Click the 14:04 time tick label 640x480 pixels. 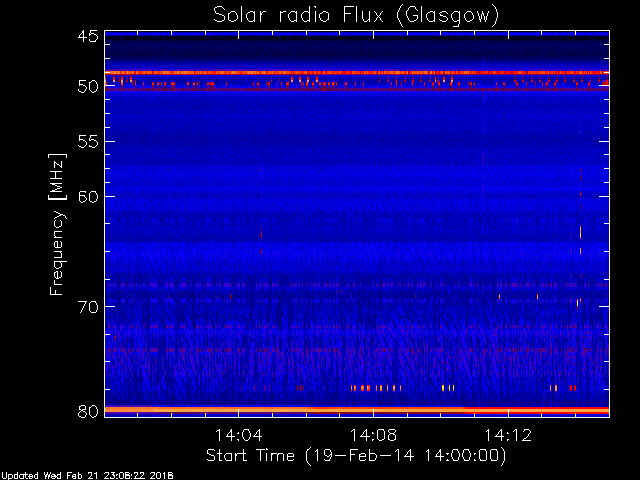pyautogui.click(x=238, y=435)
